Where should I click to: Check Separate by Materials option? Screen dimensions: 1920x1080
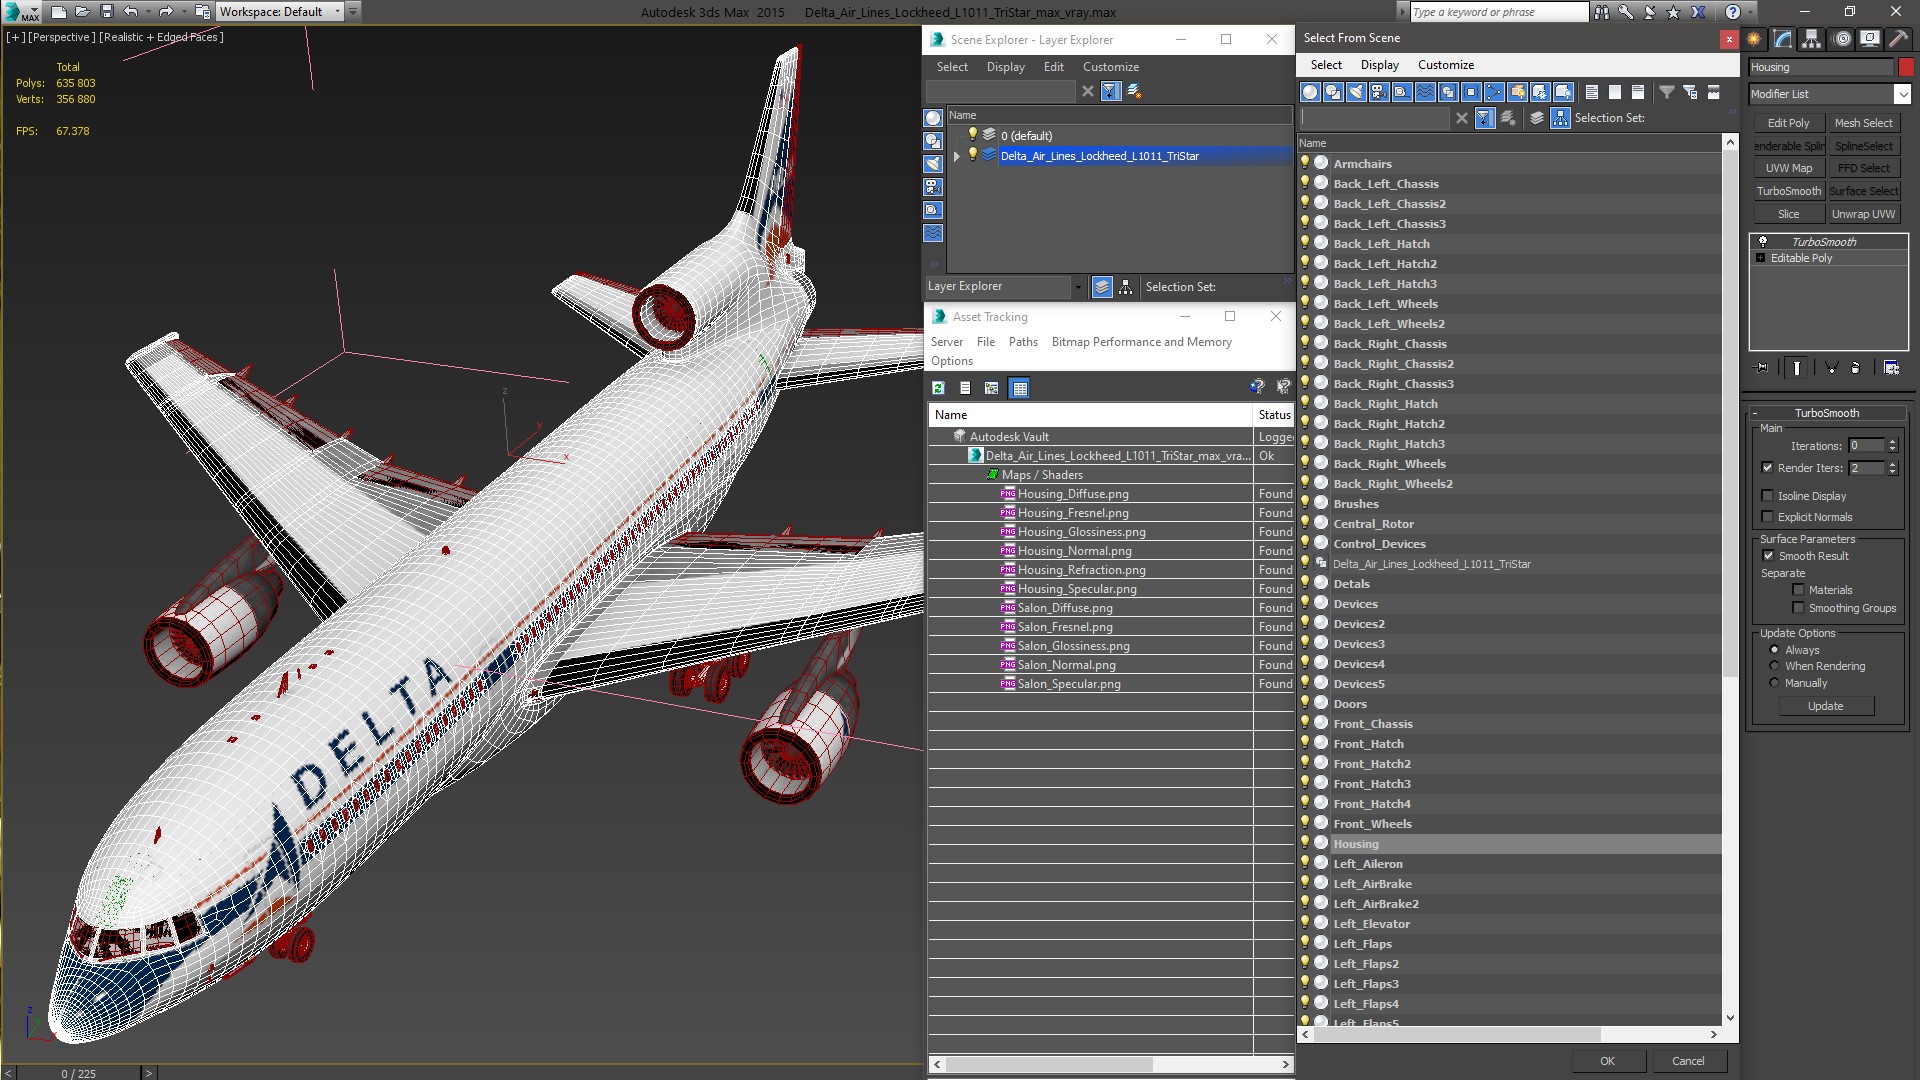pos(1798,590)
